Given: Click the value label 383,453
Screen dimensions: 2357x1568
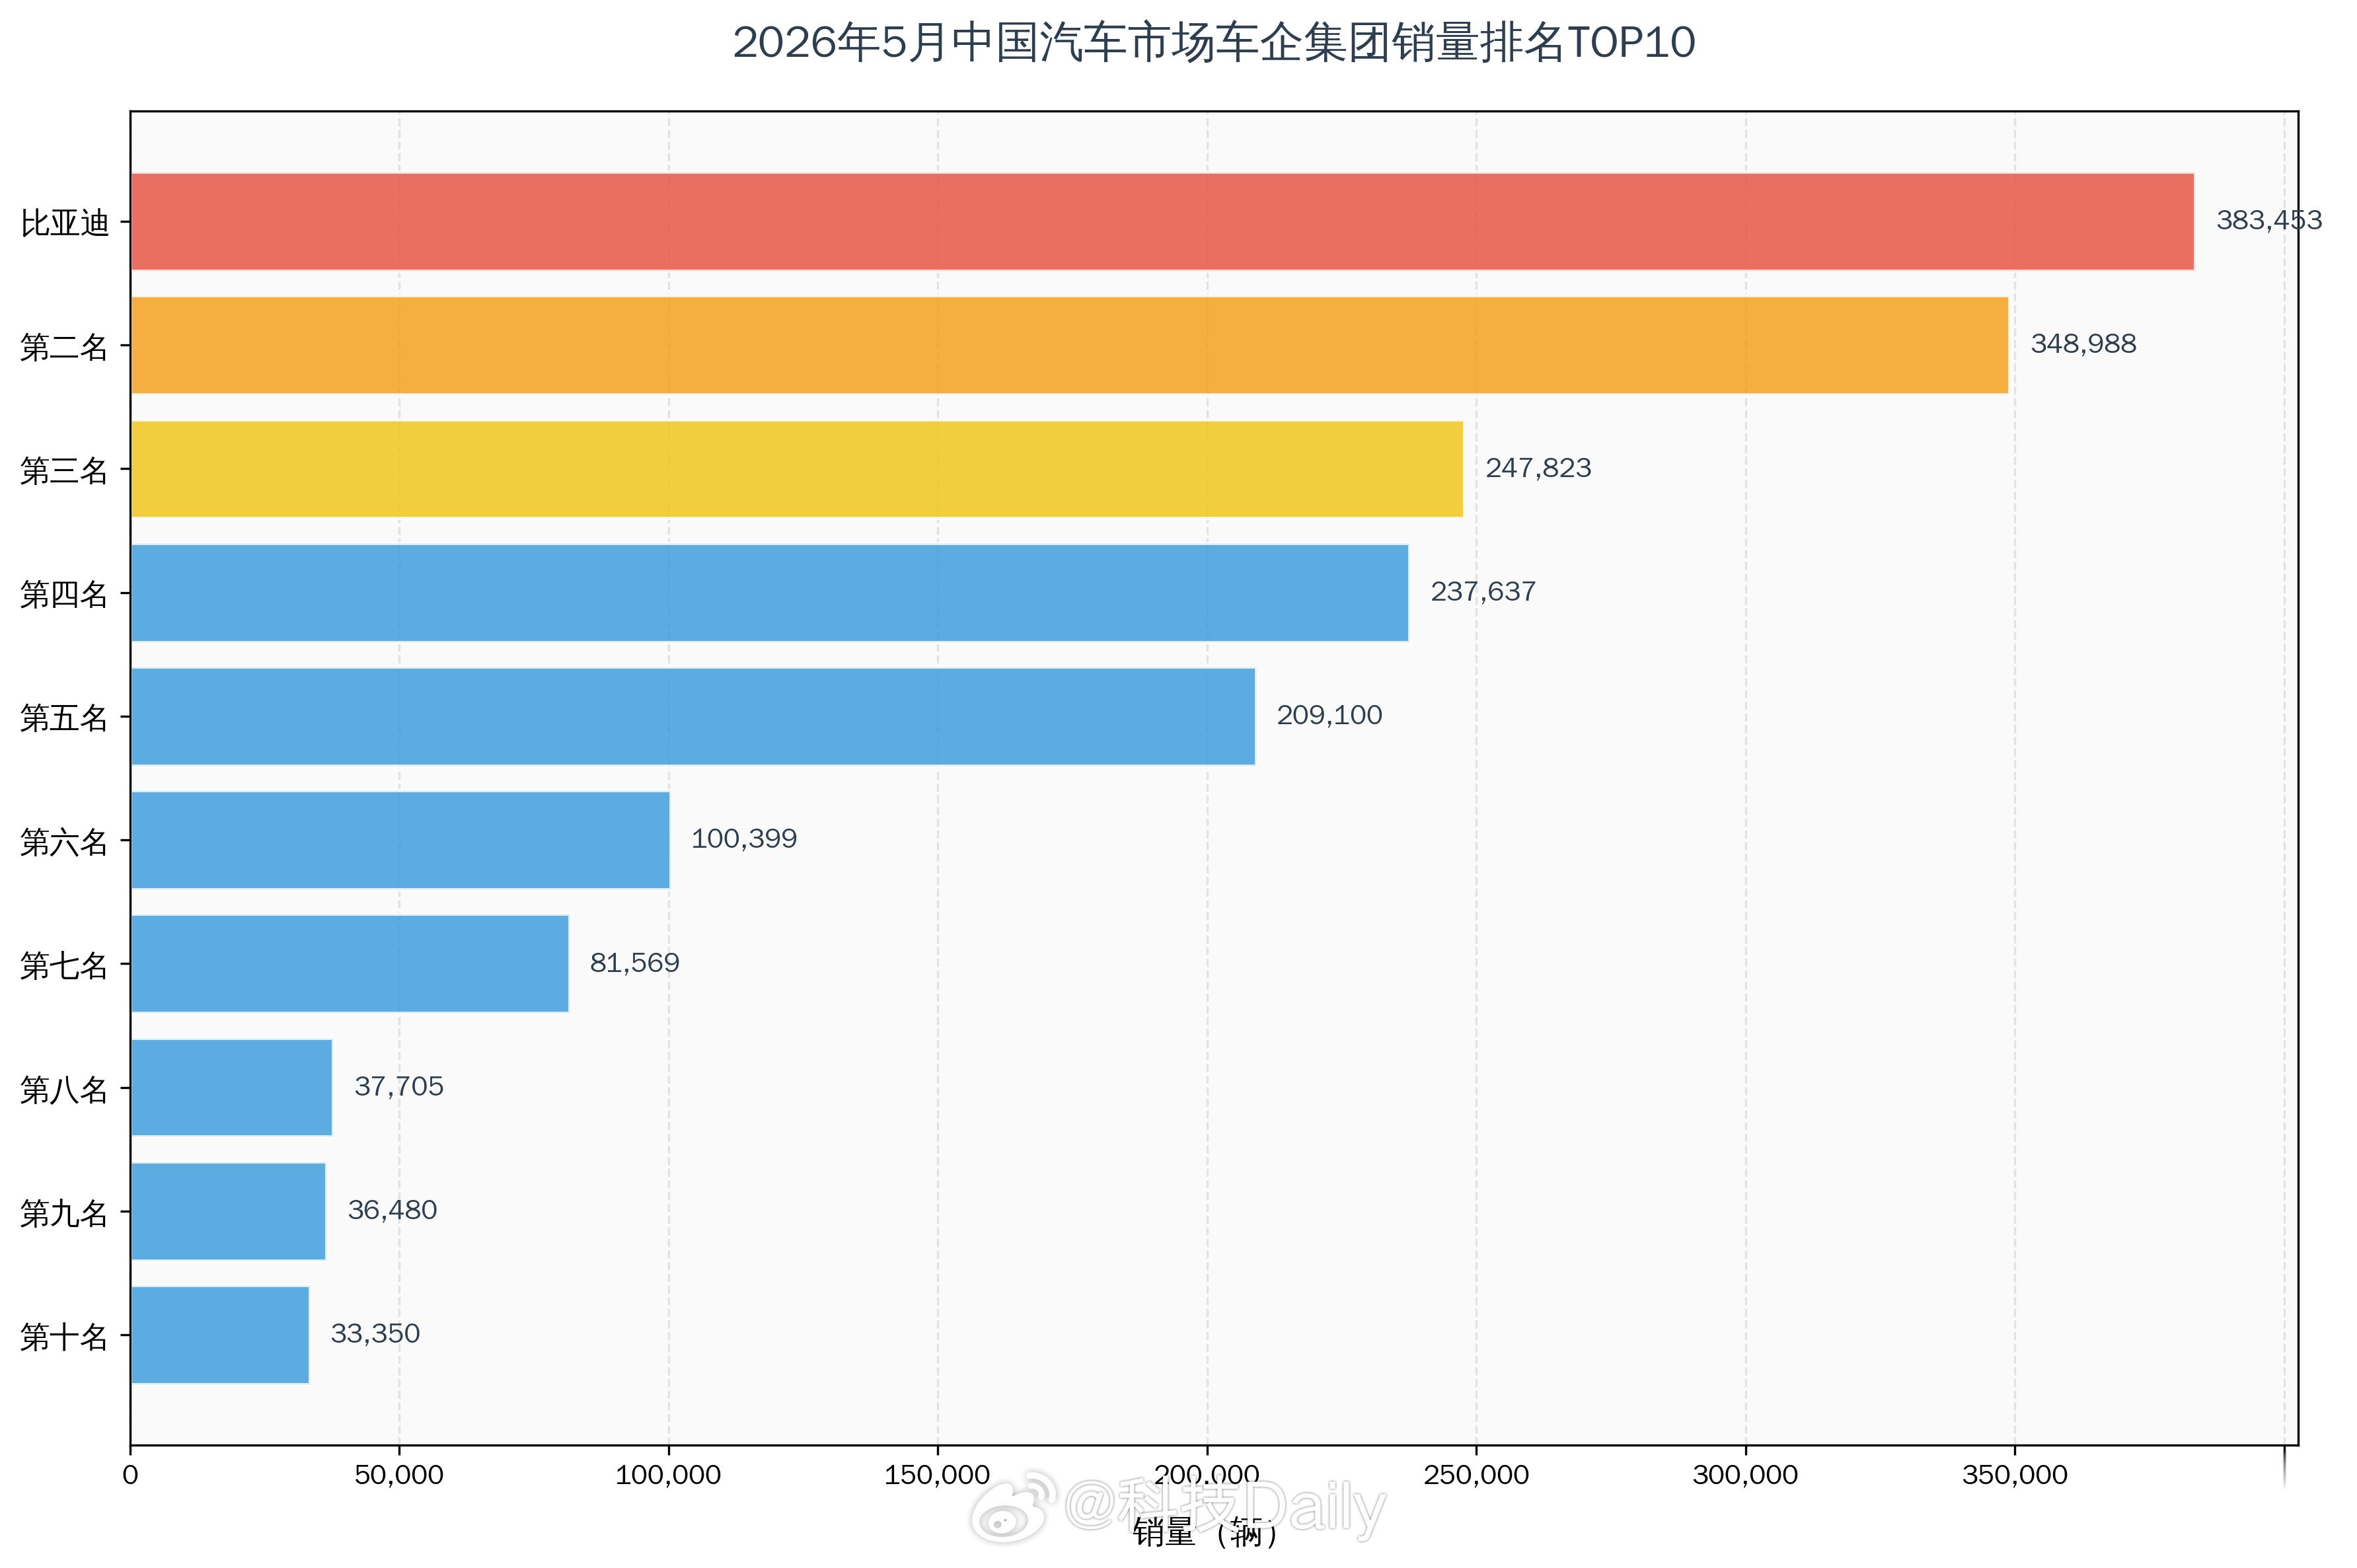Looking at the screenshot, I should pyautogui.click(x=2269, y=220).
